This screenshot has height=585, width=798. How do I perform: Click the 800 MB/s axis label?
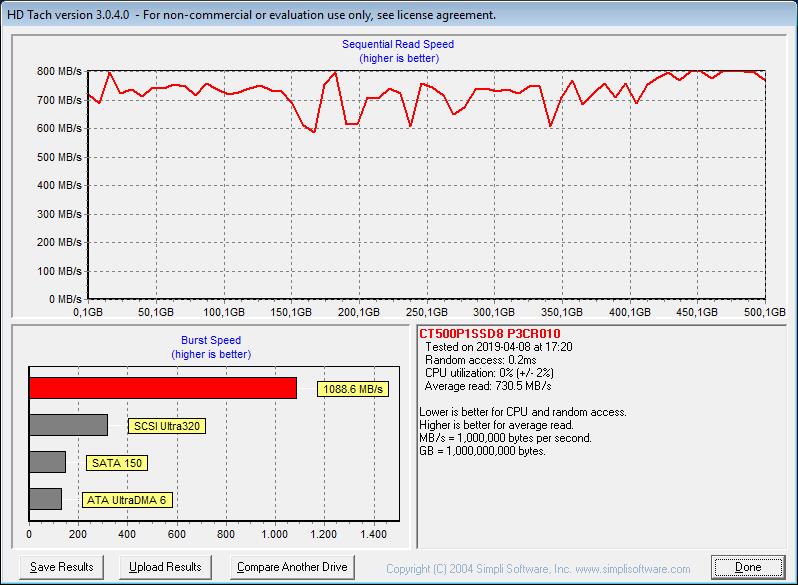click(59, 71)
